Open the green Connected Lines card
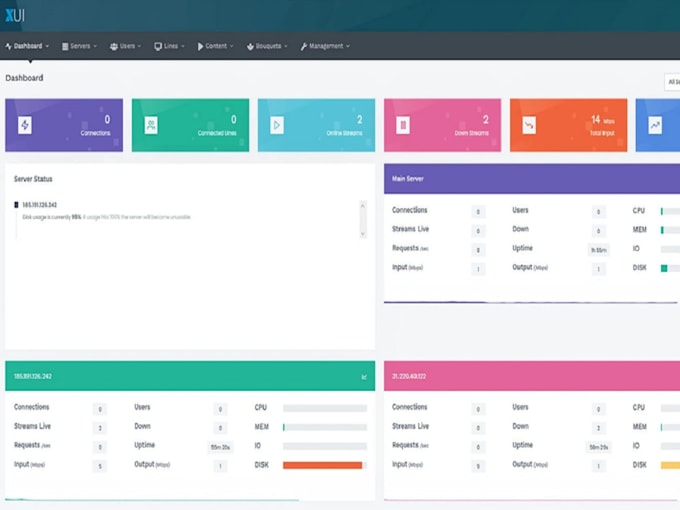Viewport: 680px width, 510px height. [x=190, y=125]
